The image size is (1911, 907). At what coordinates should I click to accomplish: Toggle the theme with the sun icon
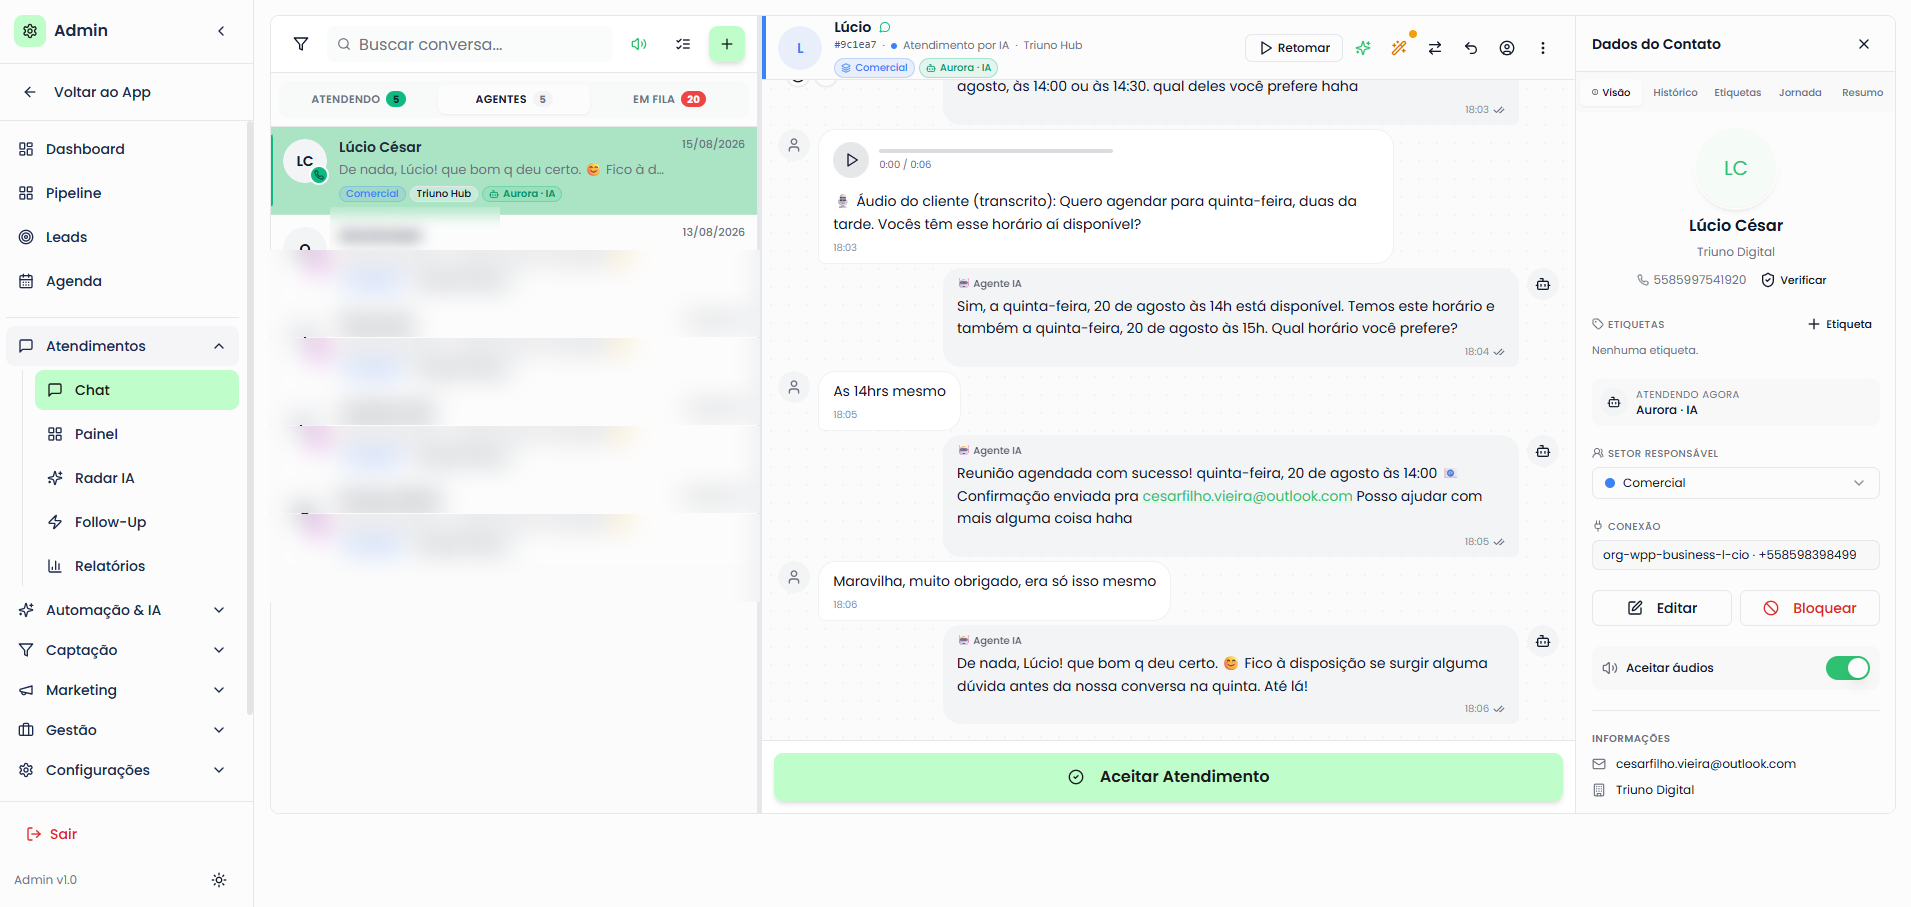[219, 880]
